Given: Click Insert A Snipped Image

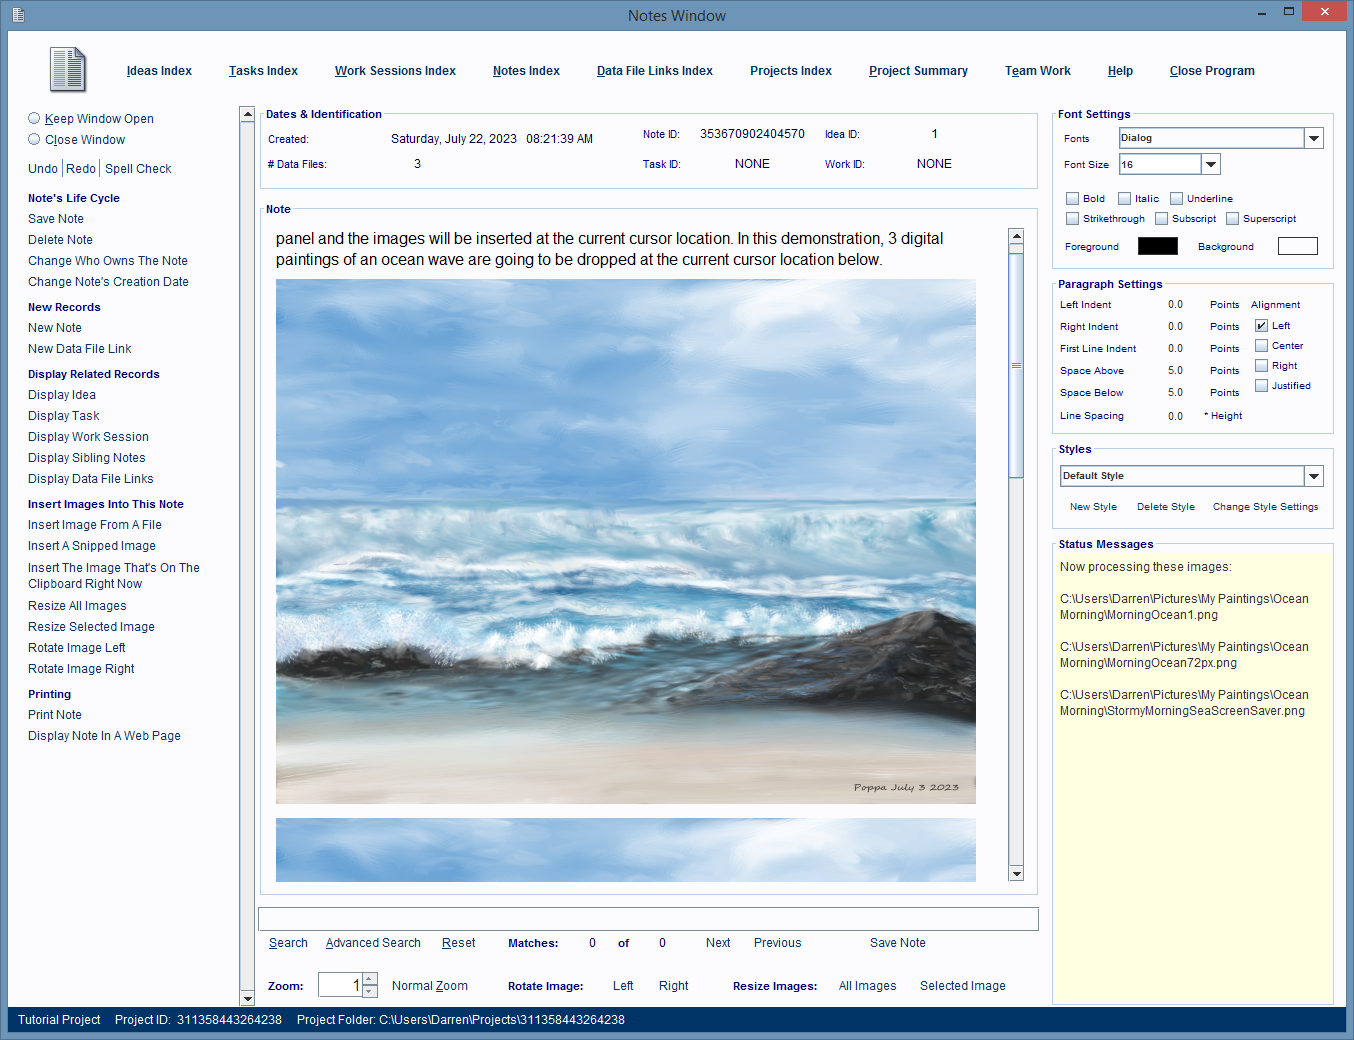Looking at the screenshot, I should click(92, 546).
